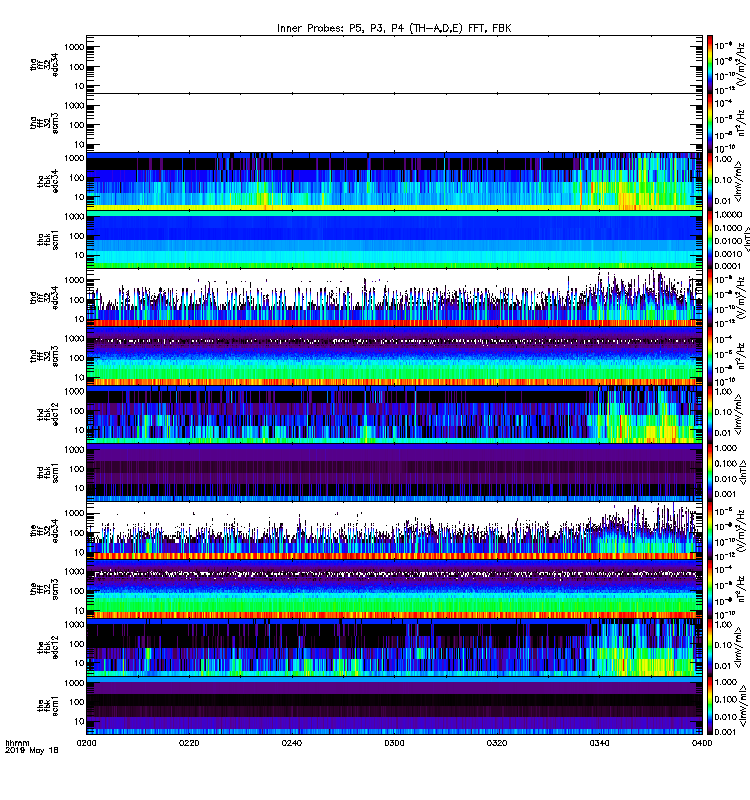Click the empty tha fff edc34 plot panel
The width and height of the screenshot is (750, 800).
394,64
